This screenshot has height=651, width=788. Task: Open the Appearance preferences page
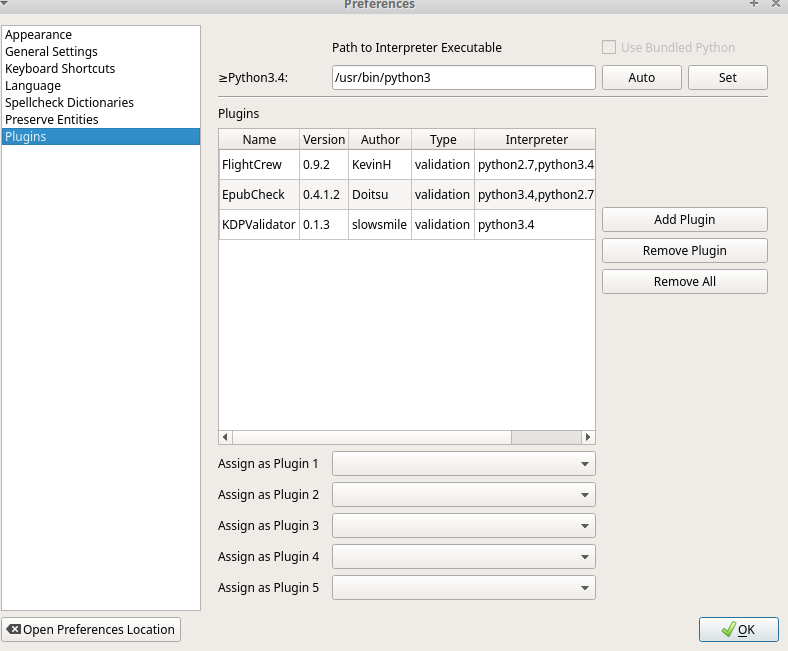click(101, 35)
